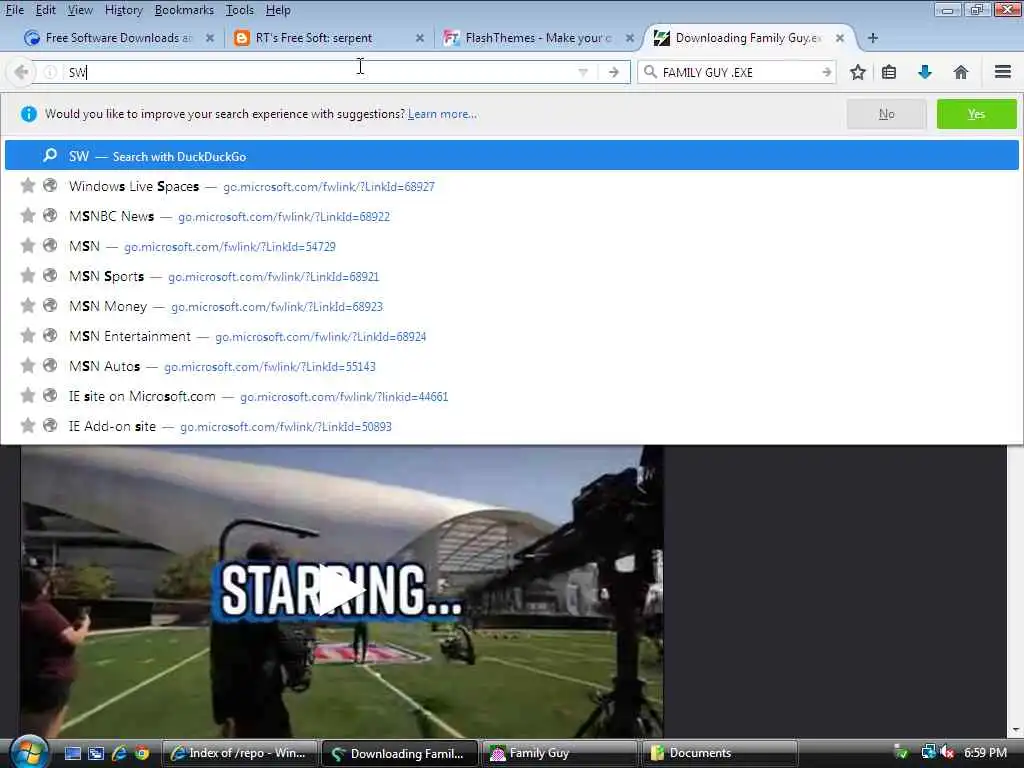This screenshot has height=768, width=1024.
Task: Submit search with search box arrow
Action: pyautogui.click(x=826, y=72)
